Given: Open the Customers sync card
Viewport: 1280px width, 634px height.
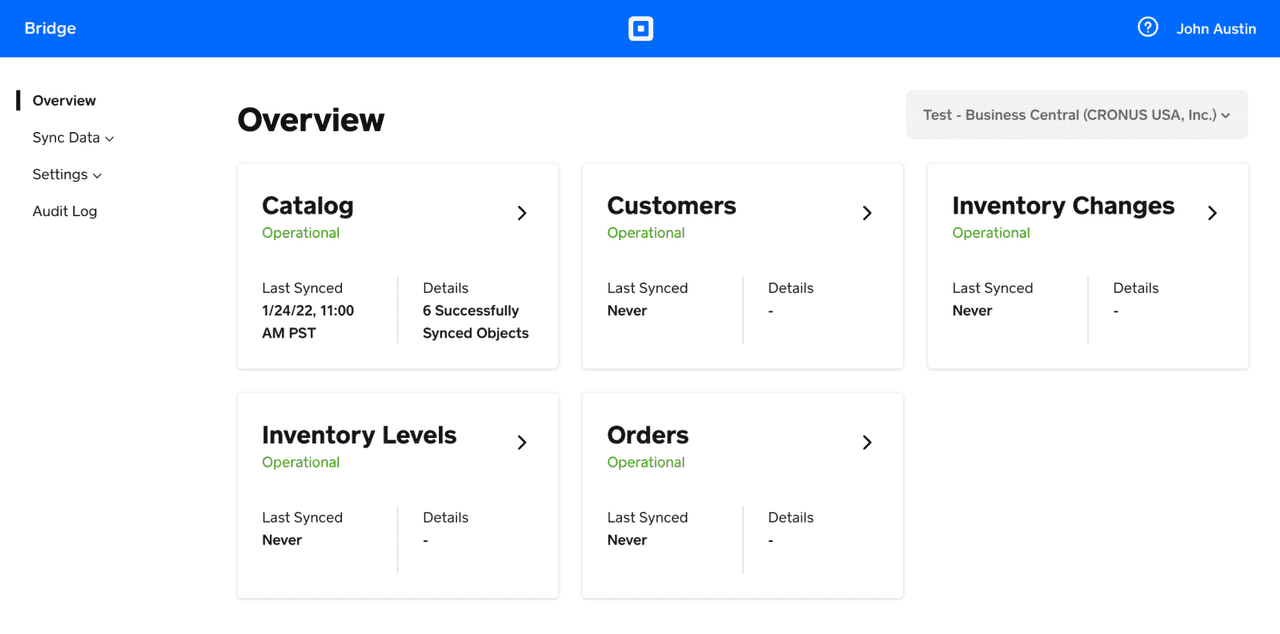Looking at the screenshot, I should click(x=742, y=265).
